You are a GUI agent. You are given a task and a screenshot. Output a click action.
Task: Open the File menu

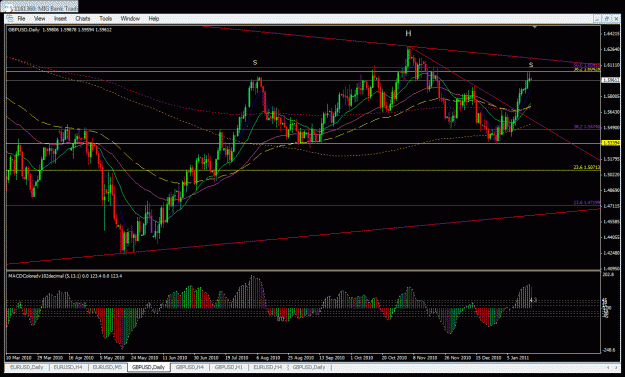(21, 18)
